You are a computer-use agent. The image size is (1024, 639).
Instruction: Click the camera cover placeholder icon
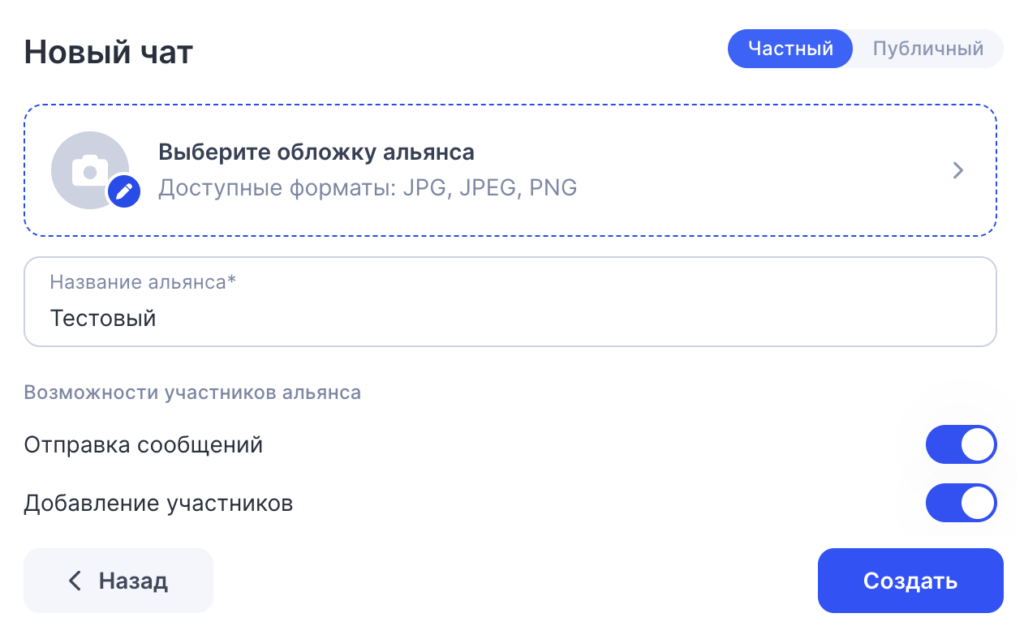coord(88,169)
